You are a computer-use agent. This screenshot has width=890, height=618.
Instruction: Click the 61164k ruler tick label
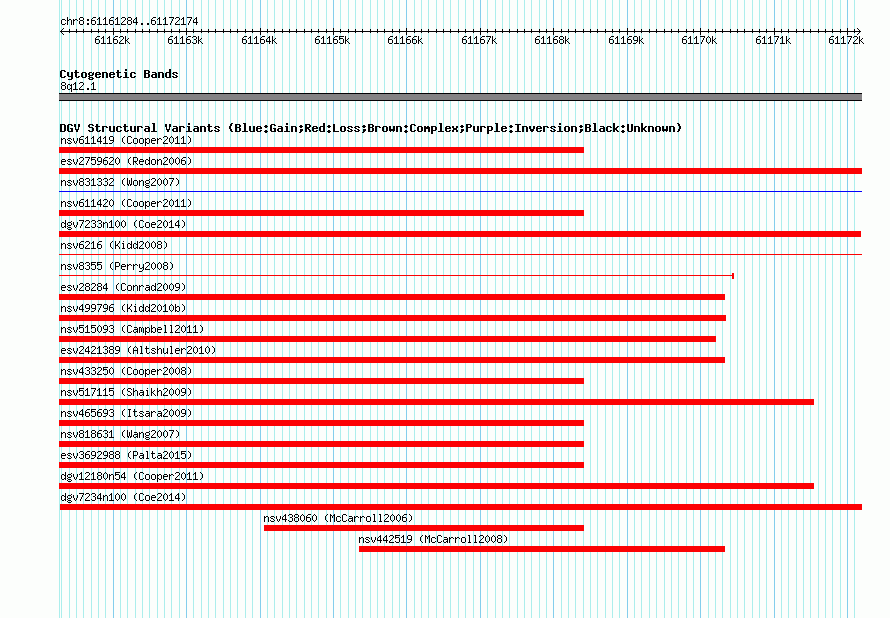pos(259,40)
